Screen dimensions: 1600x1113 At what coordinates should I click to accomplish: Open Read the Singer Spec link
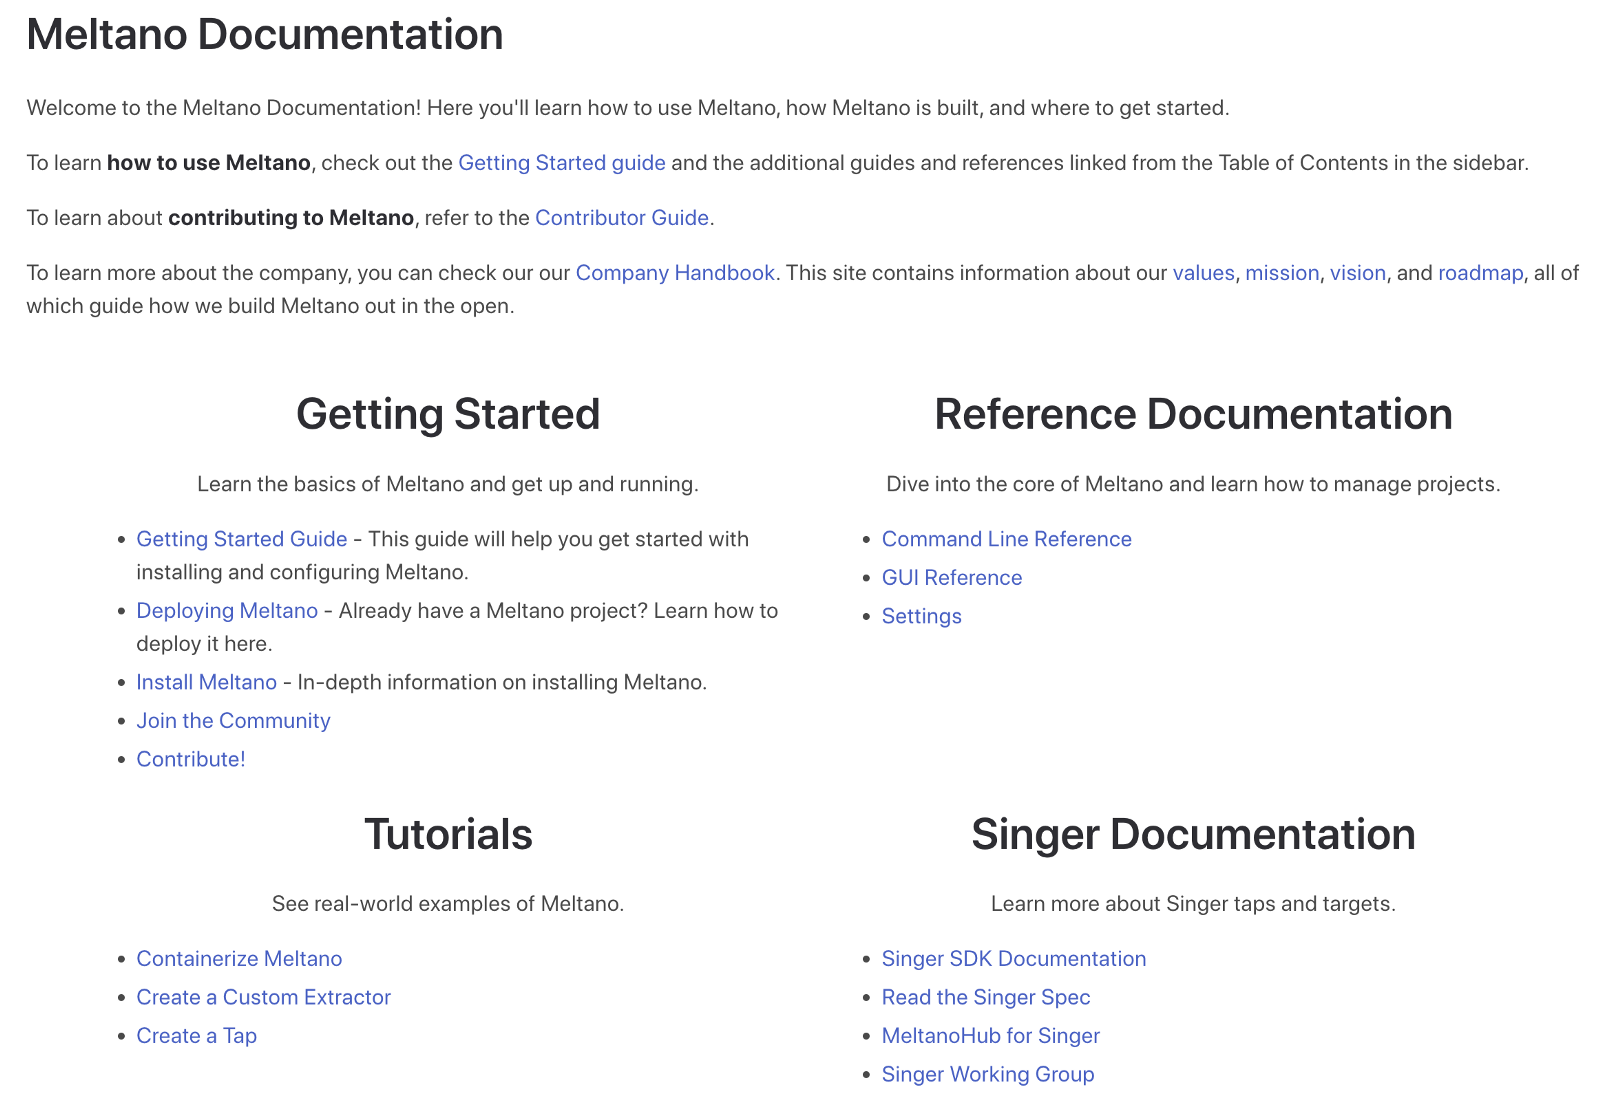[x=986, y=997]
